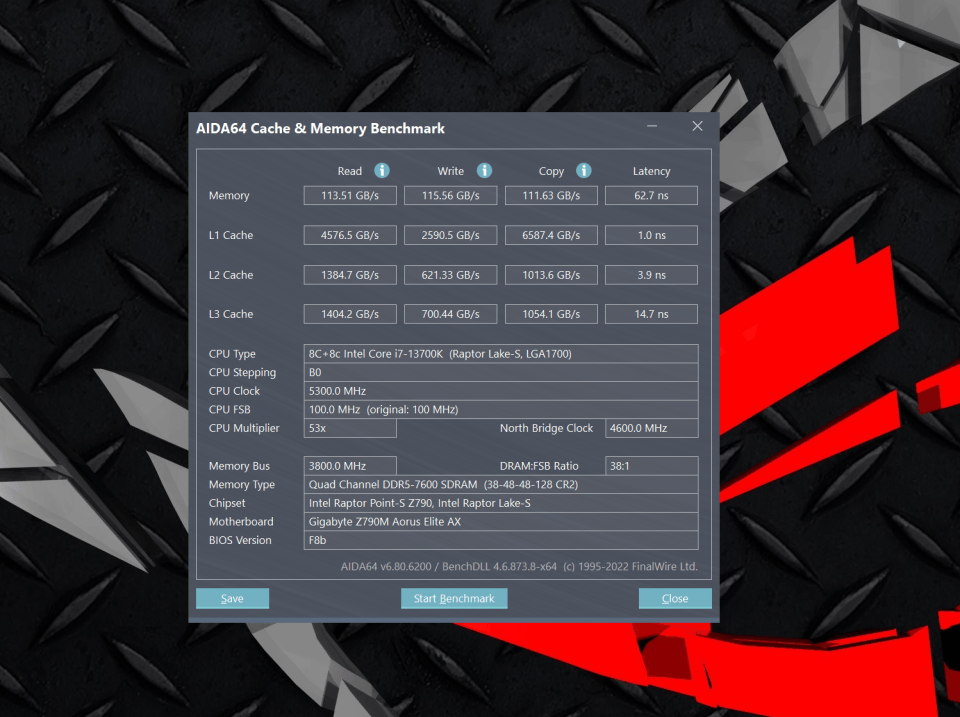Click the Copy column header
This screenshot has height=717, width=960.
click(551, 171)
